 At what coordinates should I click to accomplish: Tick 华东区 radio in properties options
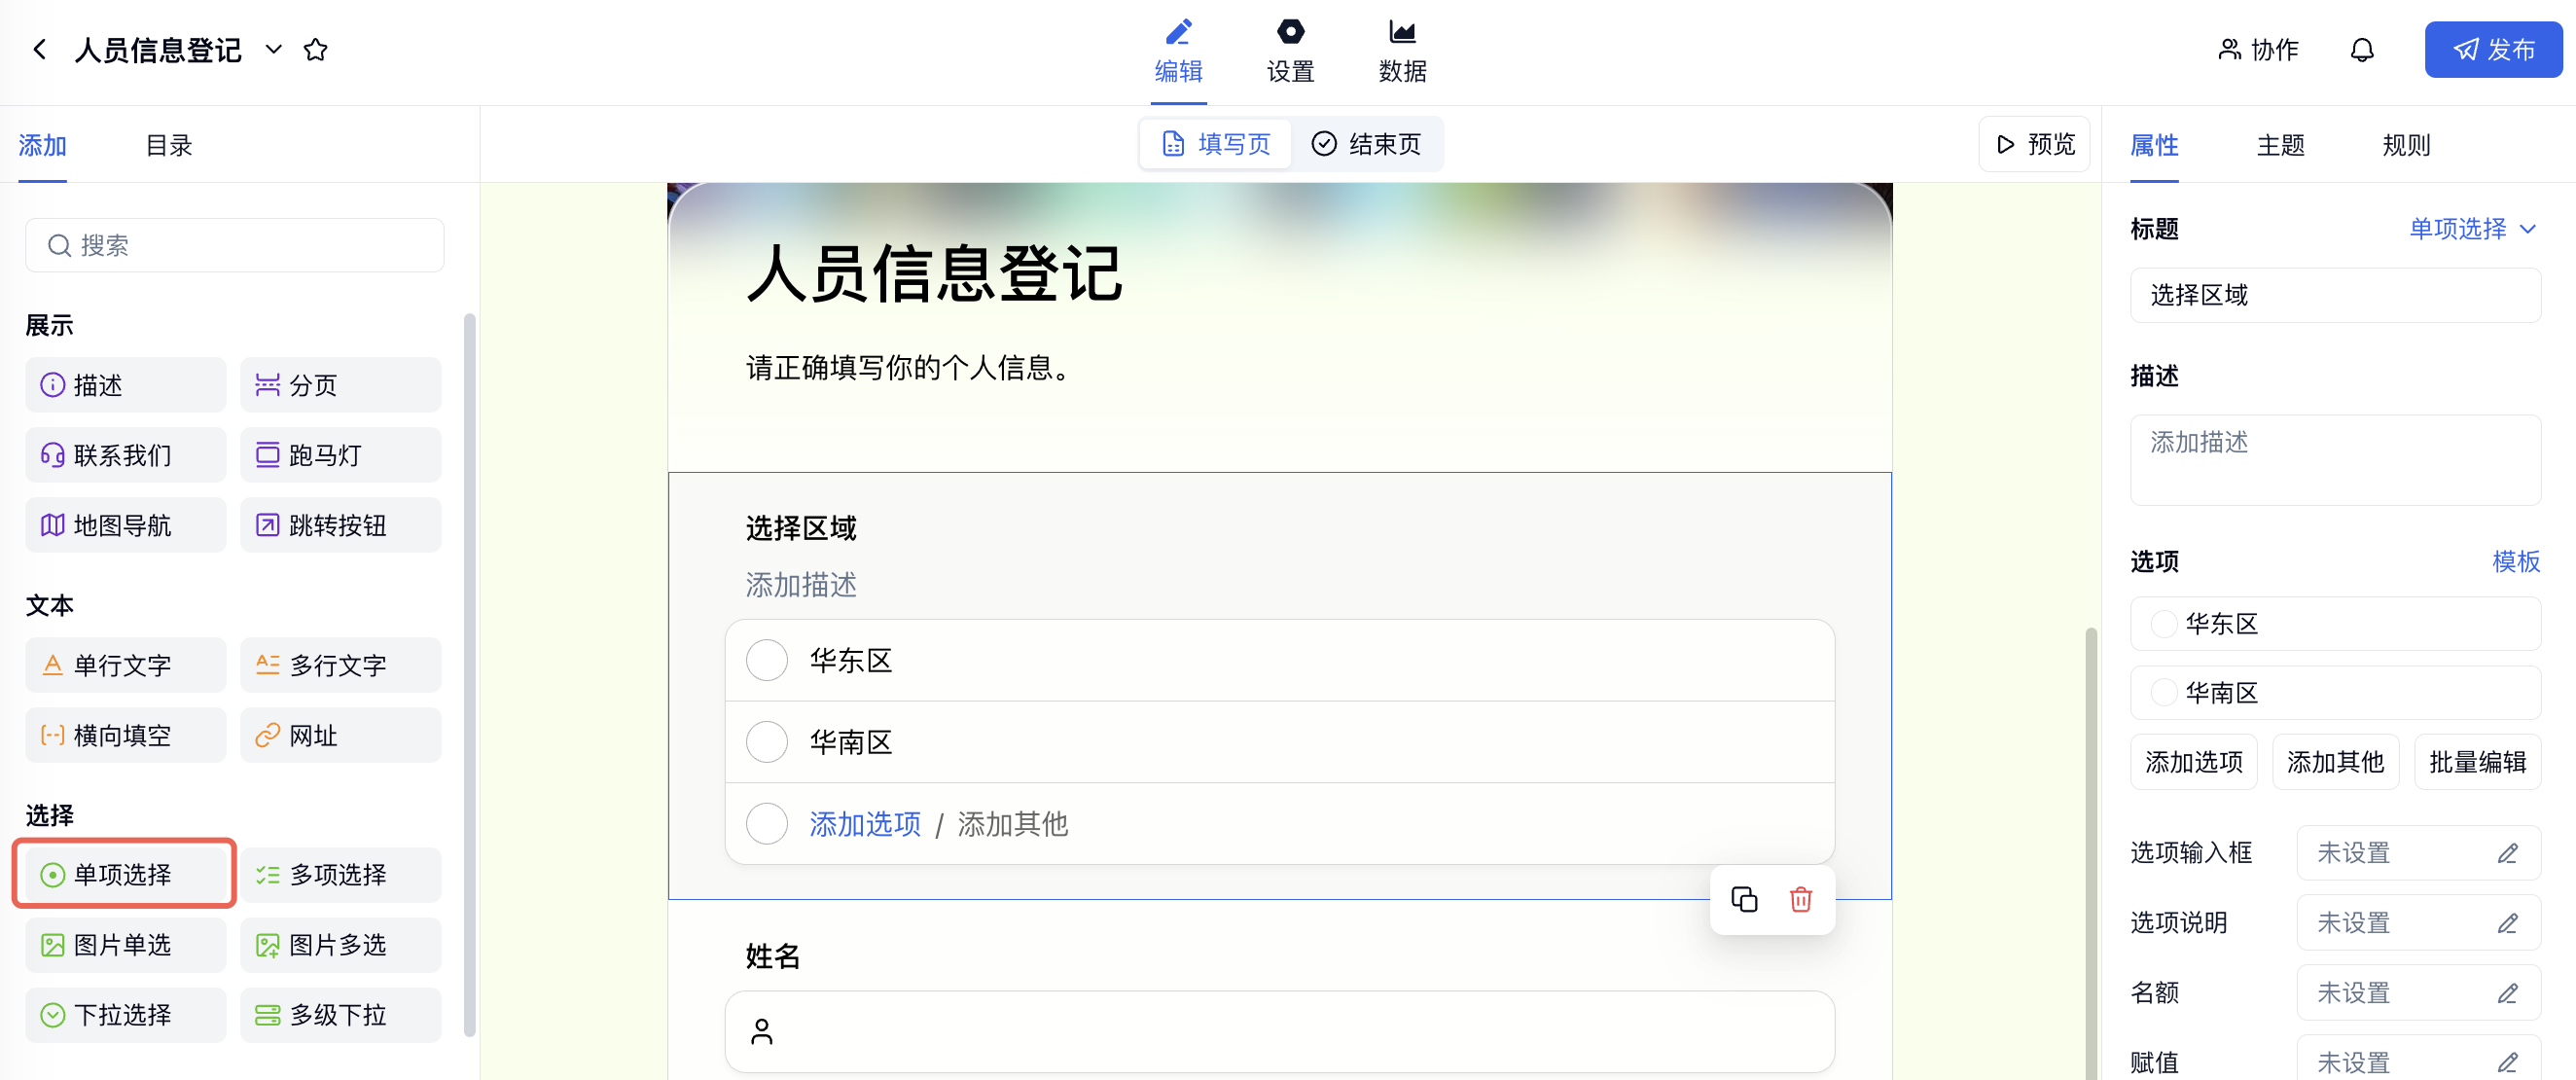coord(2163,624)
